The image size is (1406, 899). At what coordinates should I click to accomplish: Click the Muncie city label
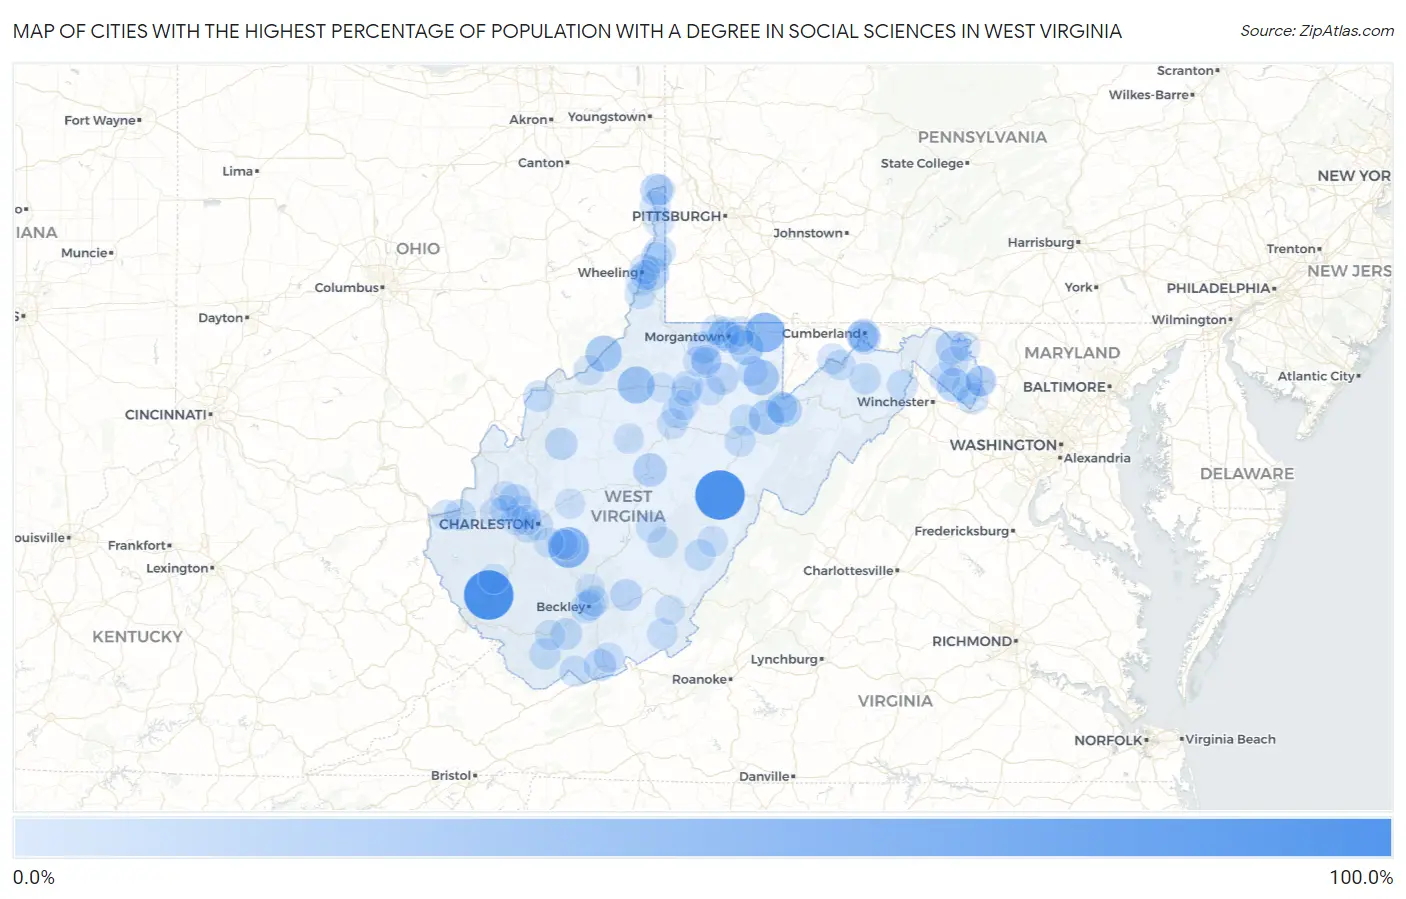tap(84, 254)
